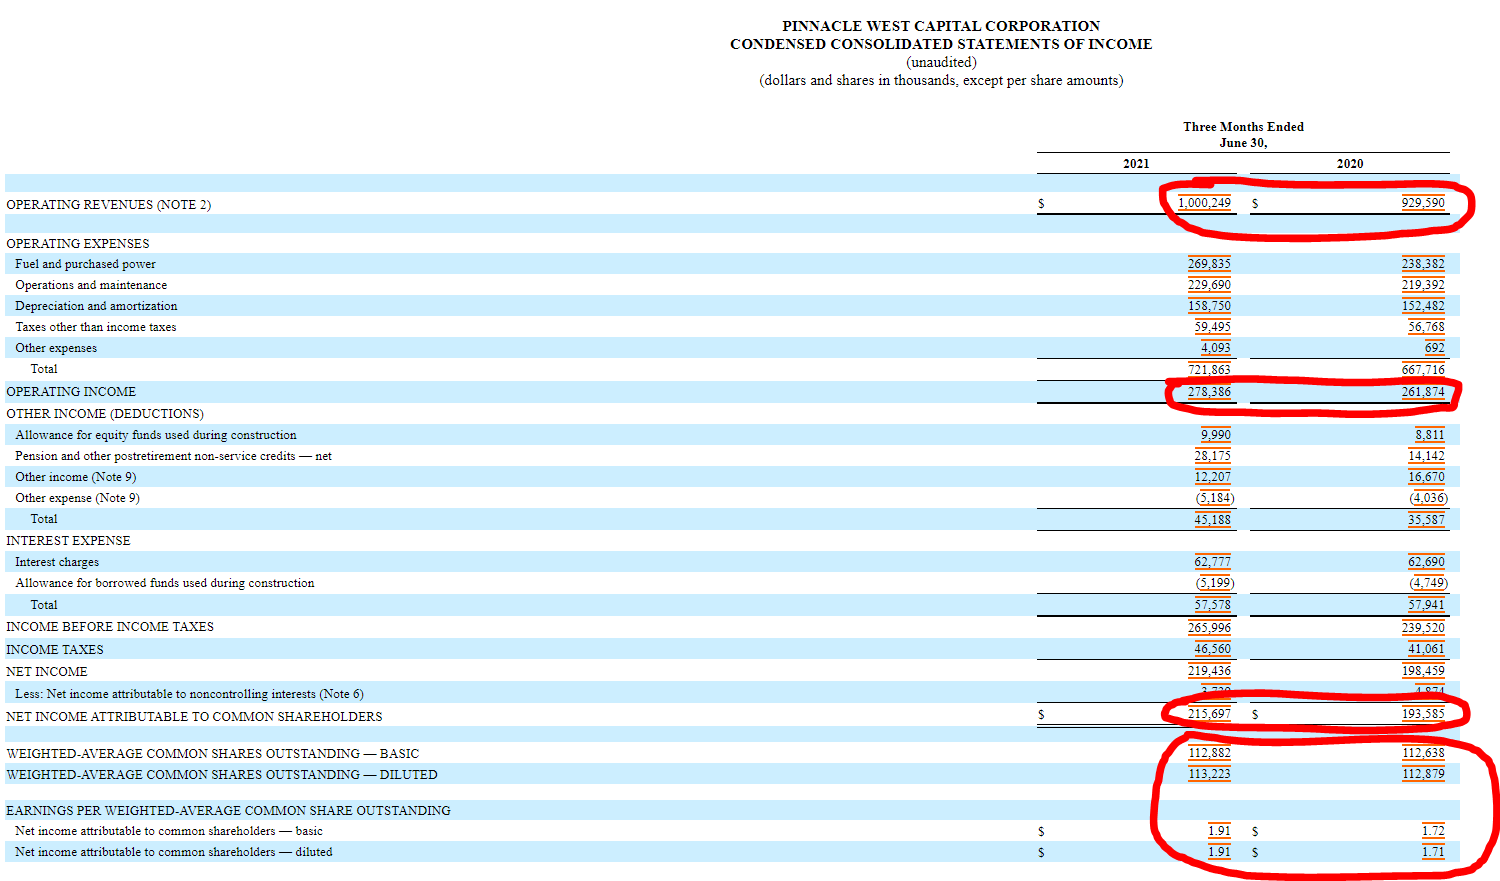Click net income attributable to shareholders value 215,697
Image resolution: width=1500 pixels, height=881 pixels.
[1209, 714]
